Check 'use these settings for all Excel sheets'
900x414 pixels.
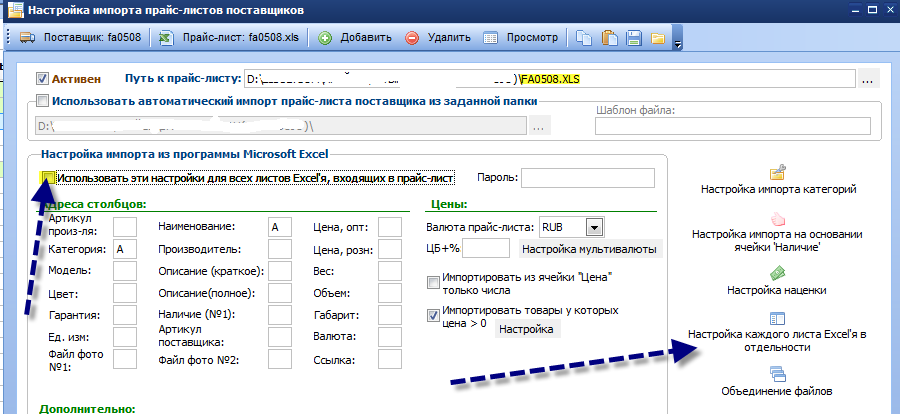coord(48,177)
